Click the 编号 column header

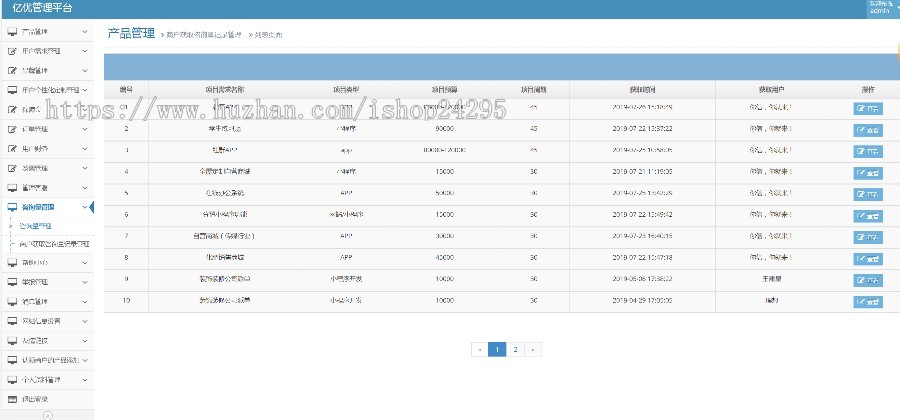click(x=126, y=90)
